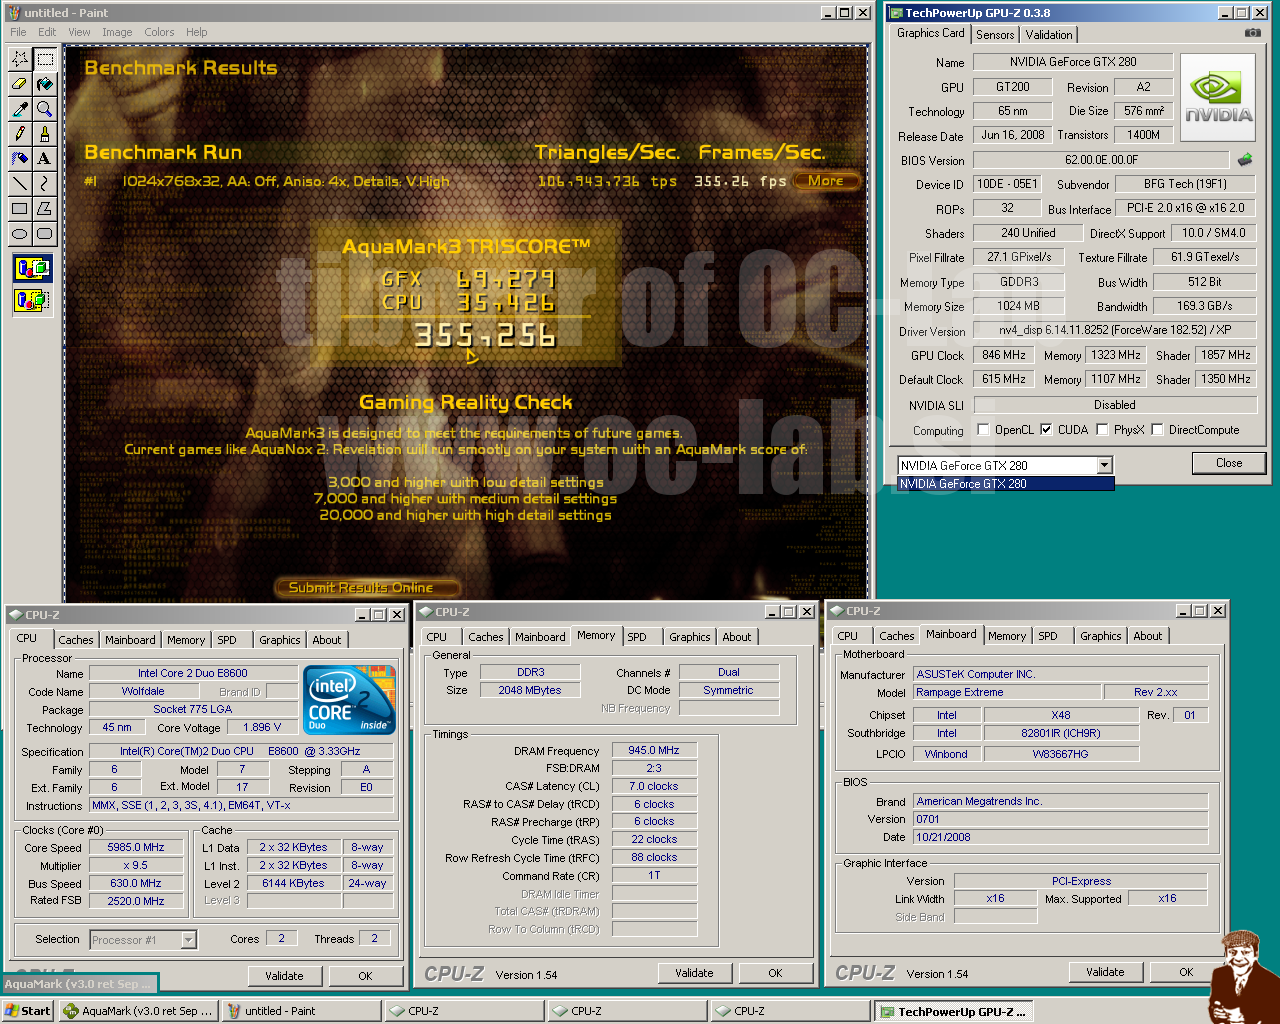
Task: Click the BIOS save chip icon in GPU-Z
Action: pos(1245,159)
